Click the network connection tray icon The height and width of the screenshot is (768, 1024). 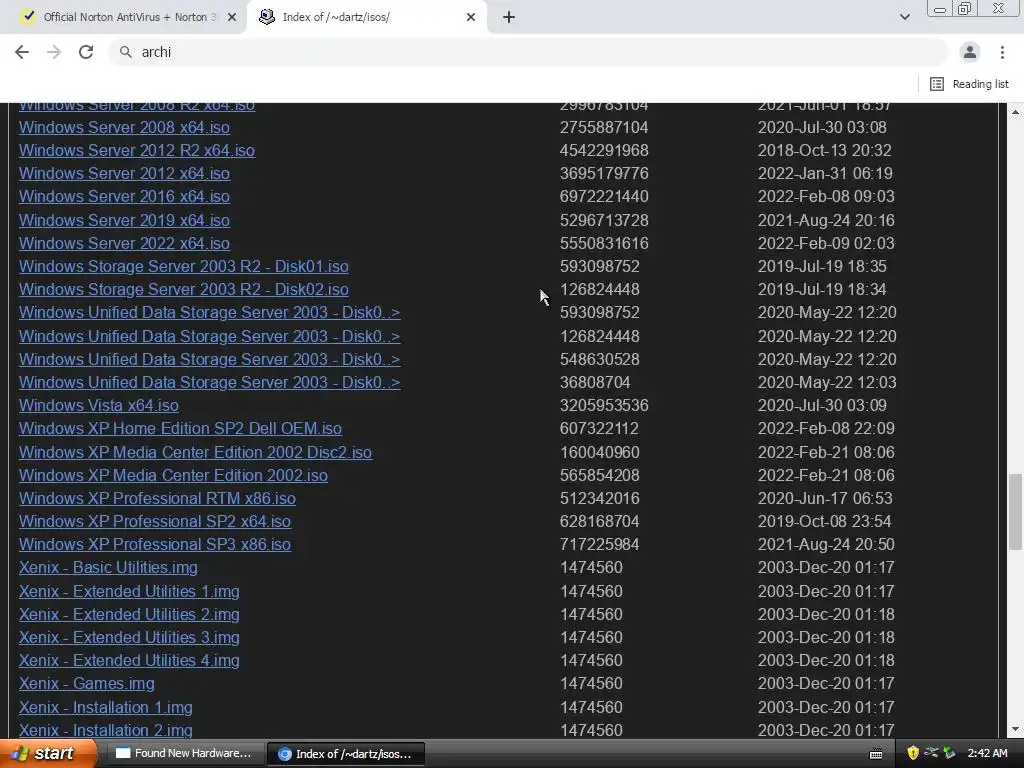tap(931, 754)
